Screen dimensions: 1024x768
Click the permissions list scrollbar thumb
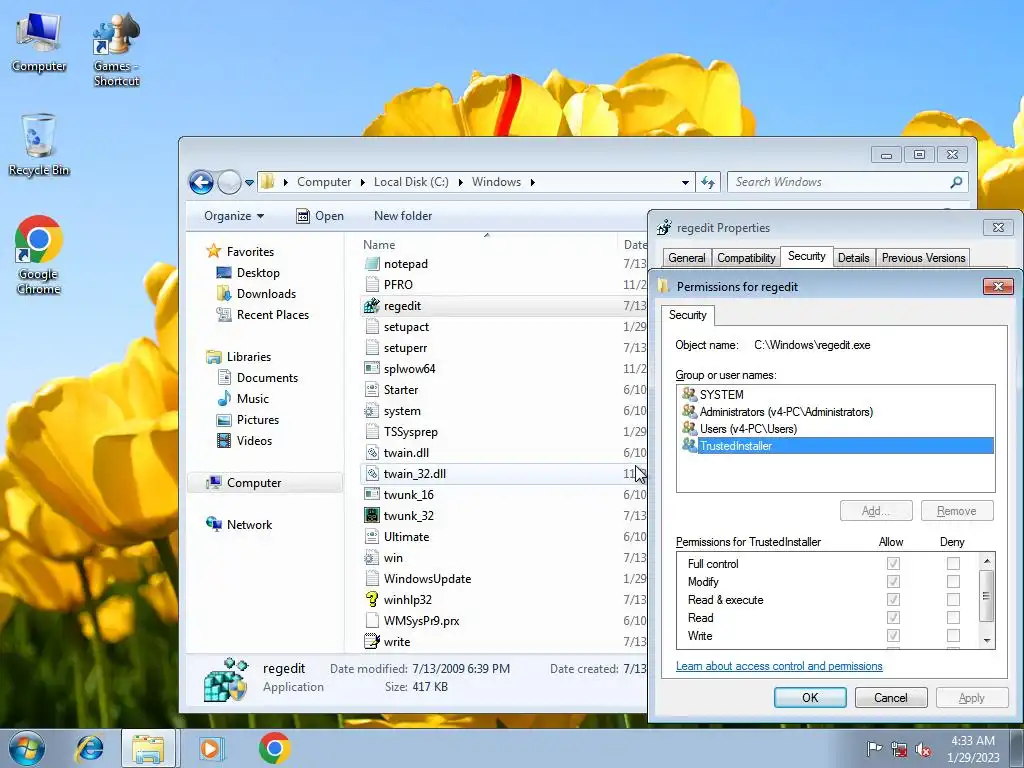point(987,596)
